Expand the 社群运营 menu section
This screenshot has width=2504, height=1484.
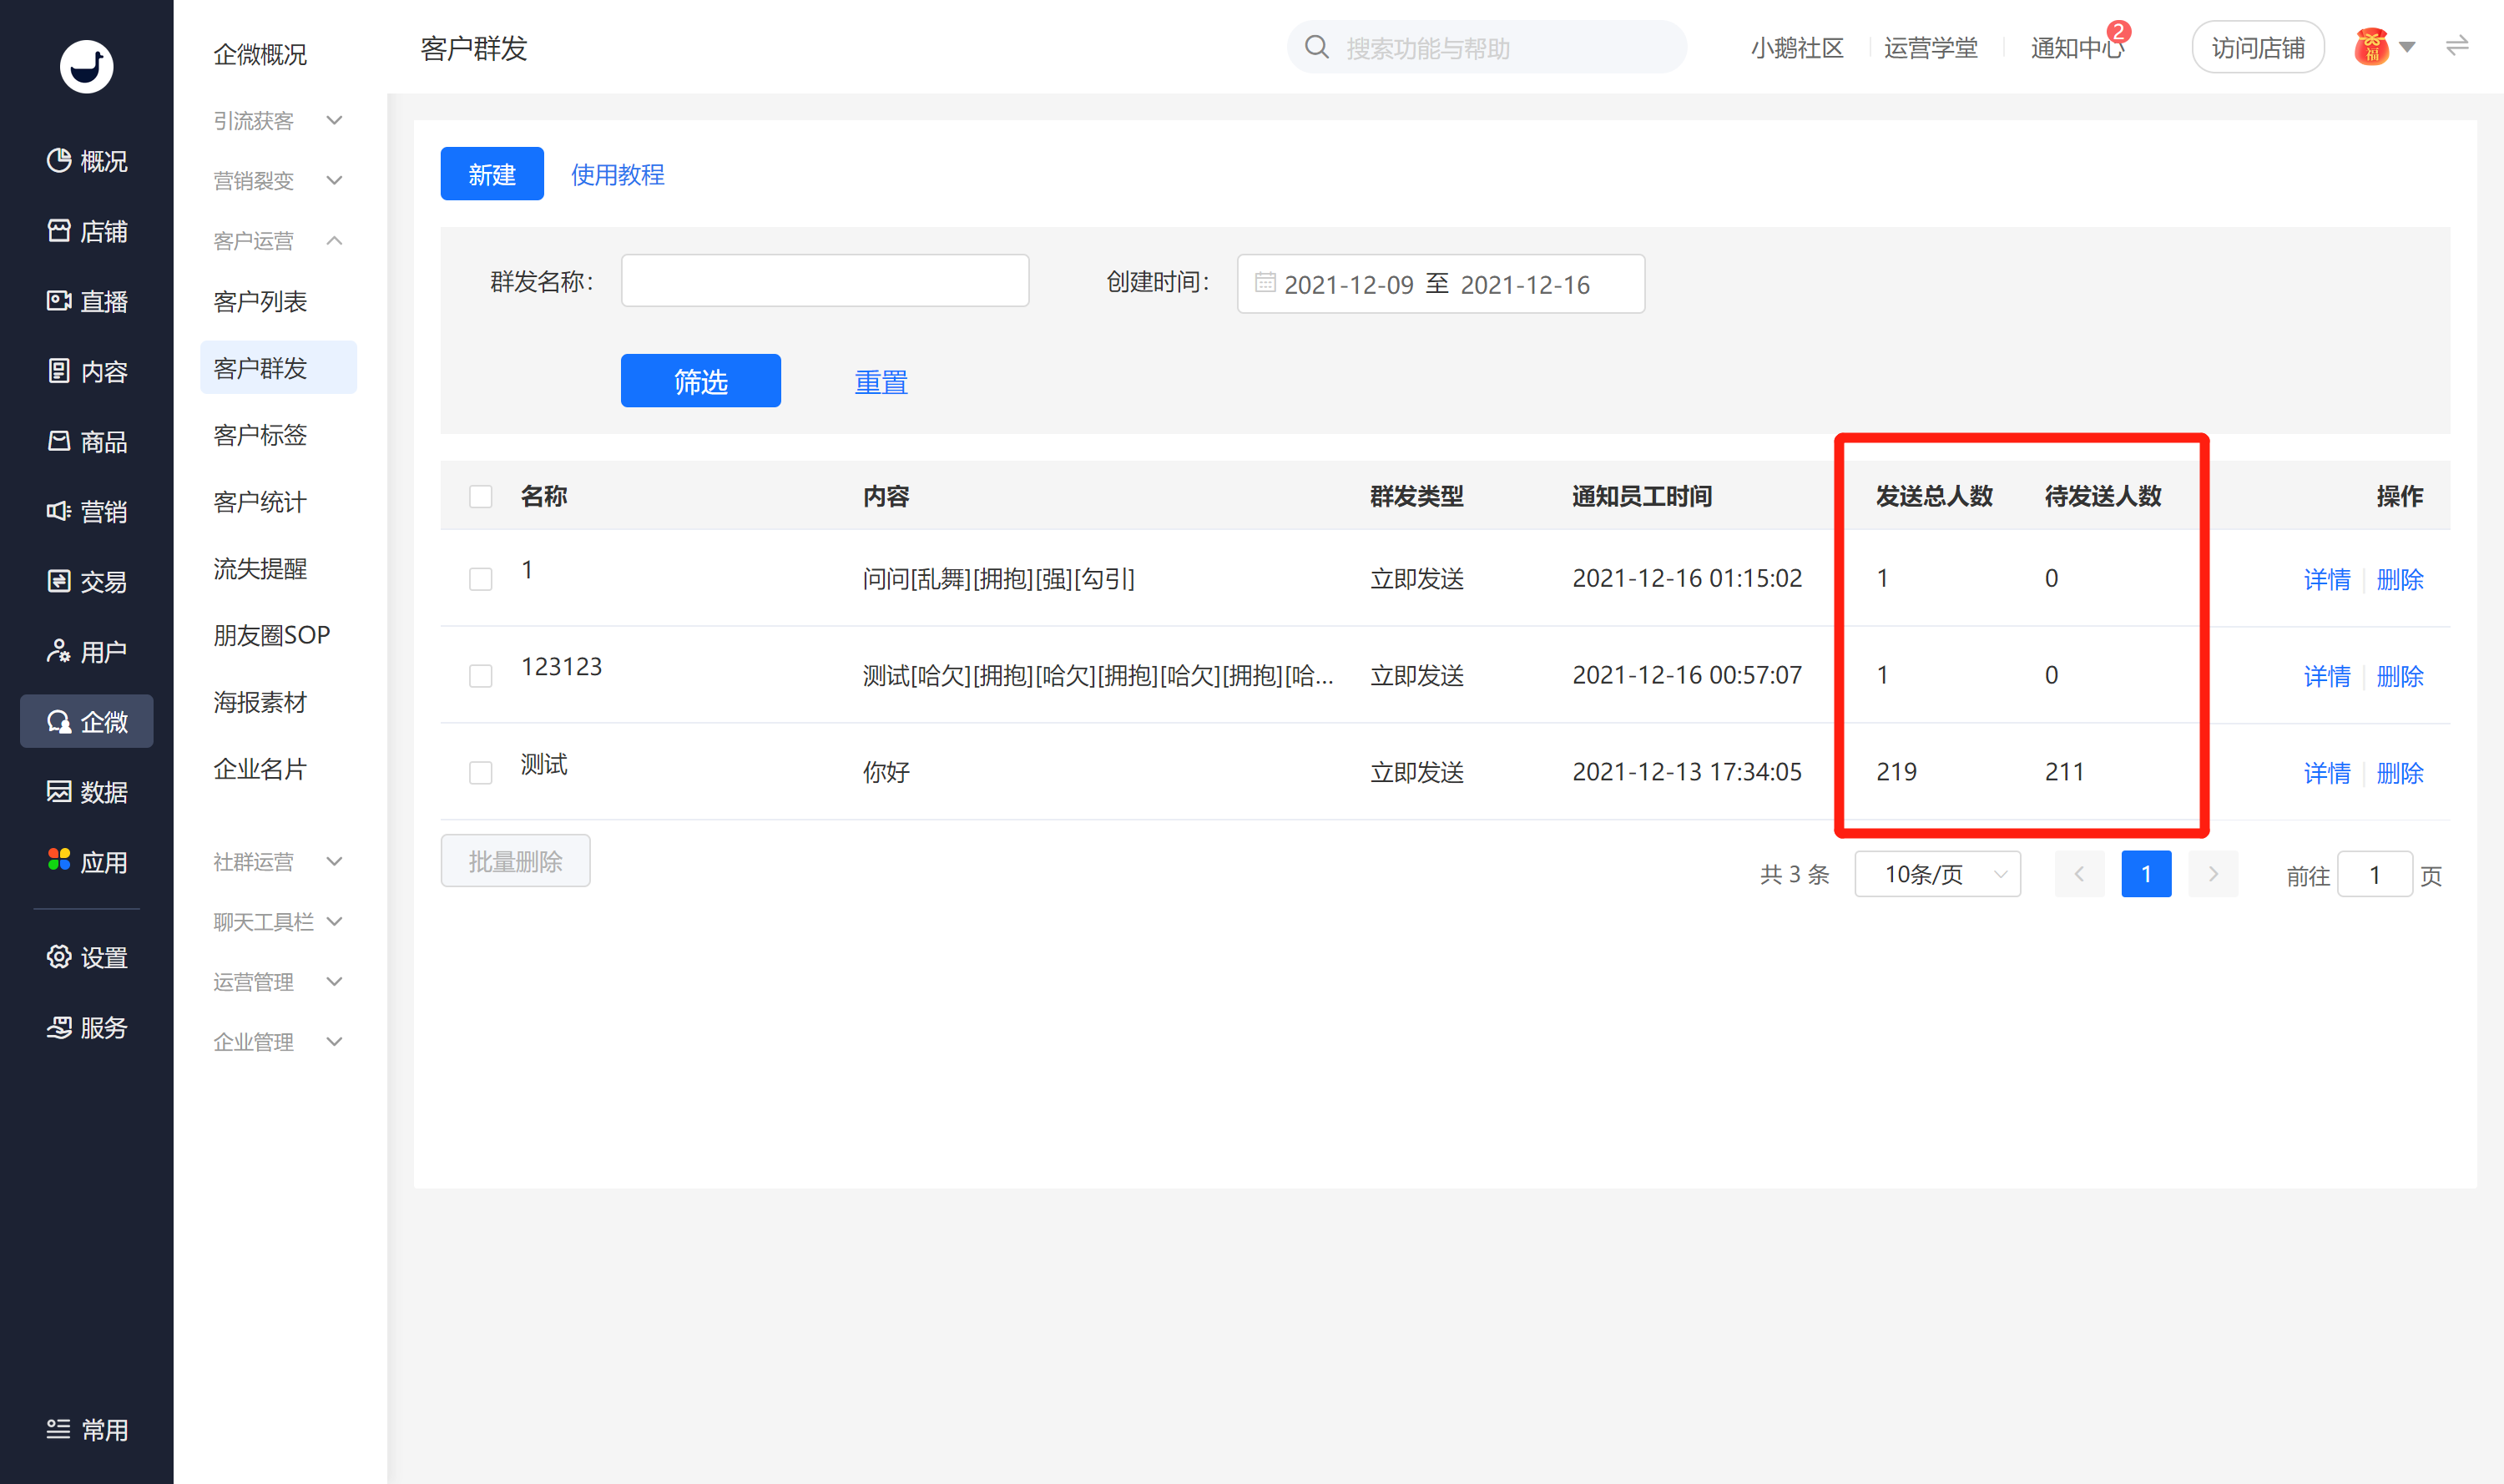click(278, 861)
